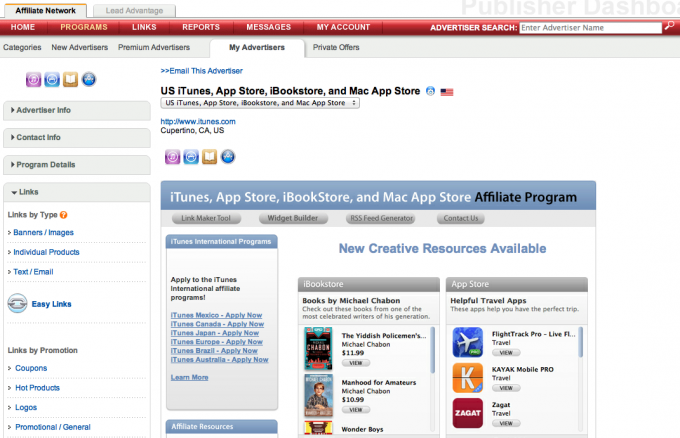680x438 pixels.
Task: Go to the Categories sub-tab
Action: coord(22,47)
